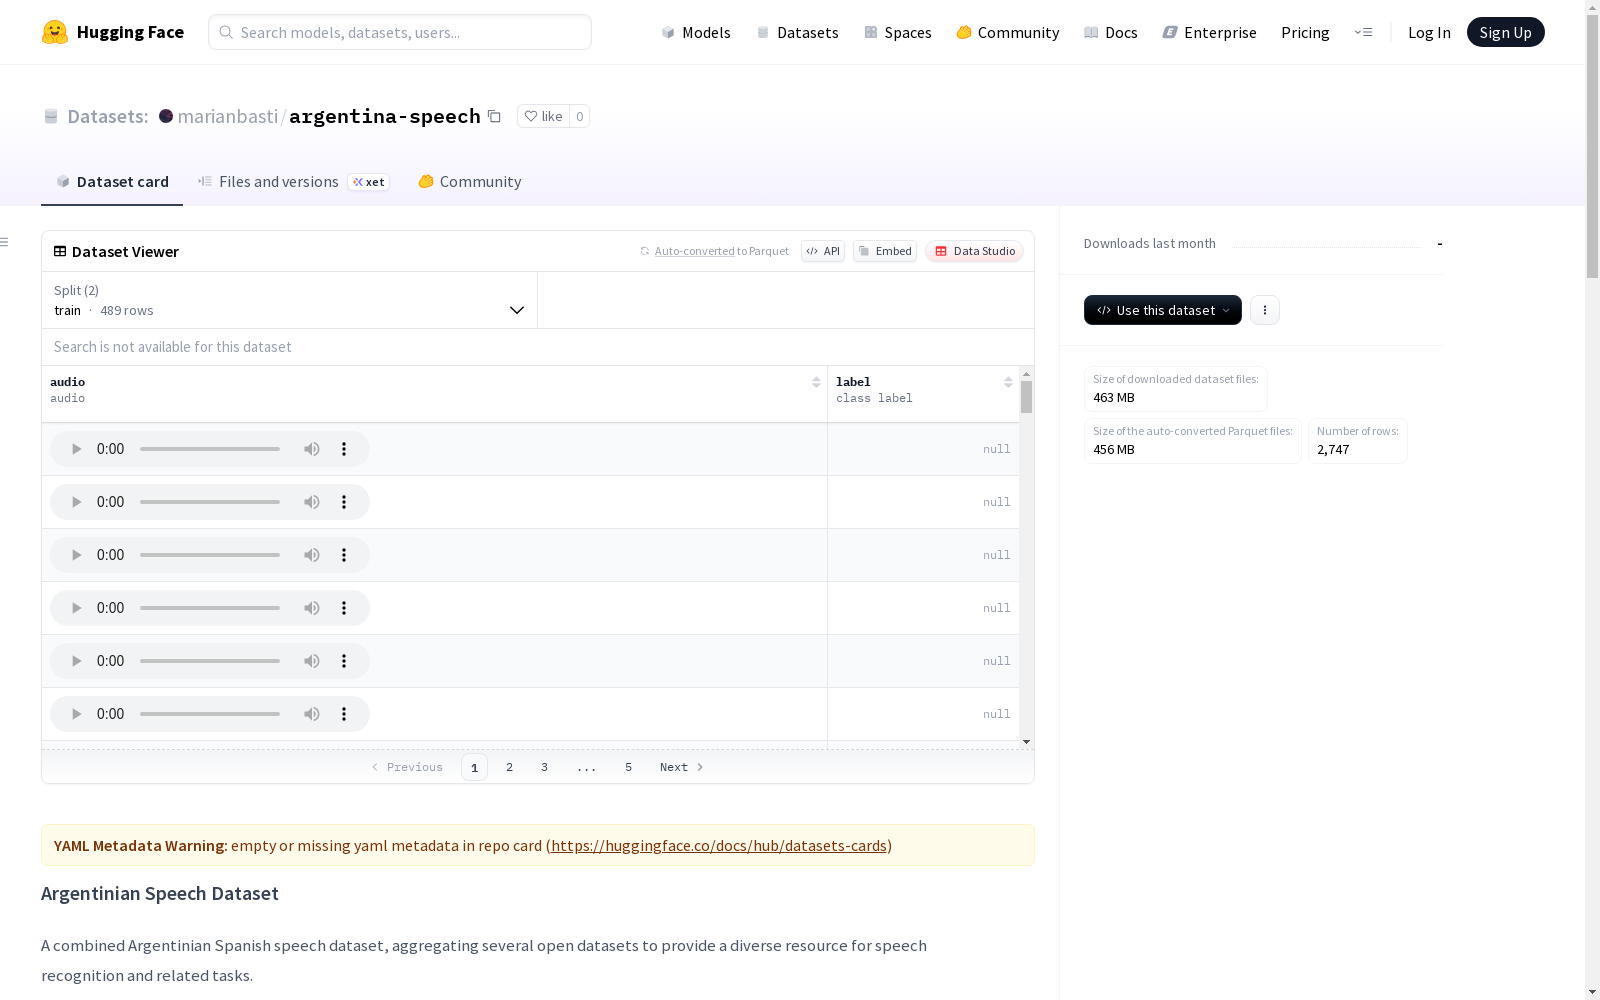Screen dimensions: 1600x1000
Task: Play audio in the second table row
Action: (76, 502)
